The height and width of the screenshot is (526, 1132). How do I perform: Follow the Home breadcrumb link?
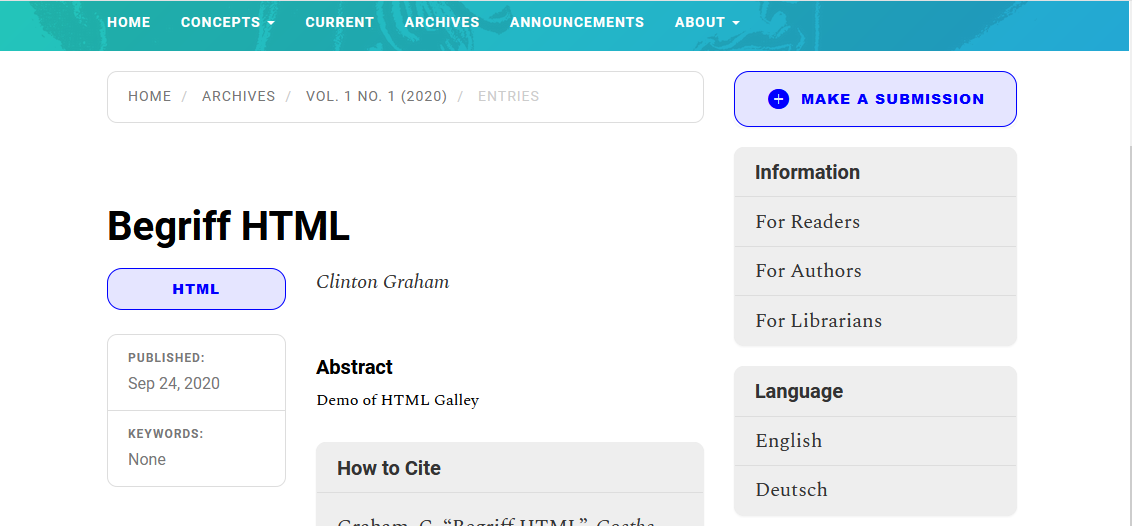(x=149, y=97)
